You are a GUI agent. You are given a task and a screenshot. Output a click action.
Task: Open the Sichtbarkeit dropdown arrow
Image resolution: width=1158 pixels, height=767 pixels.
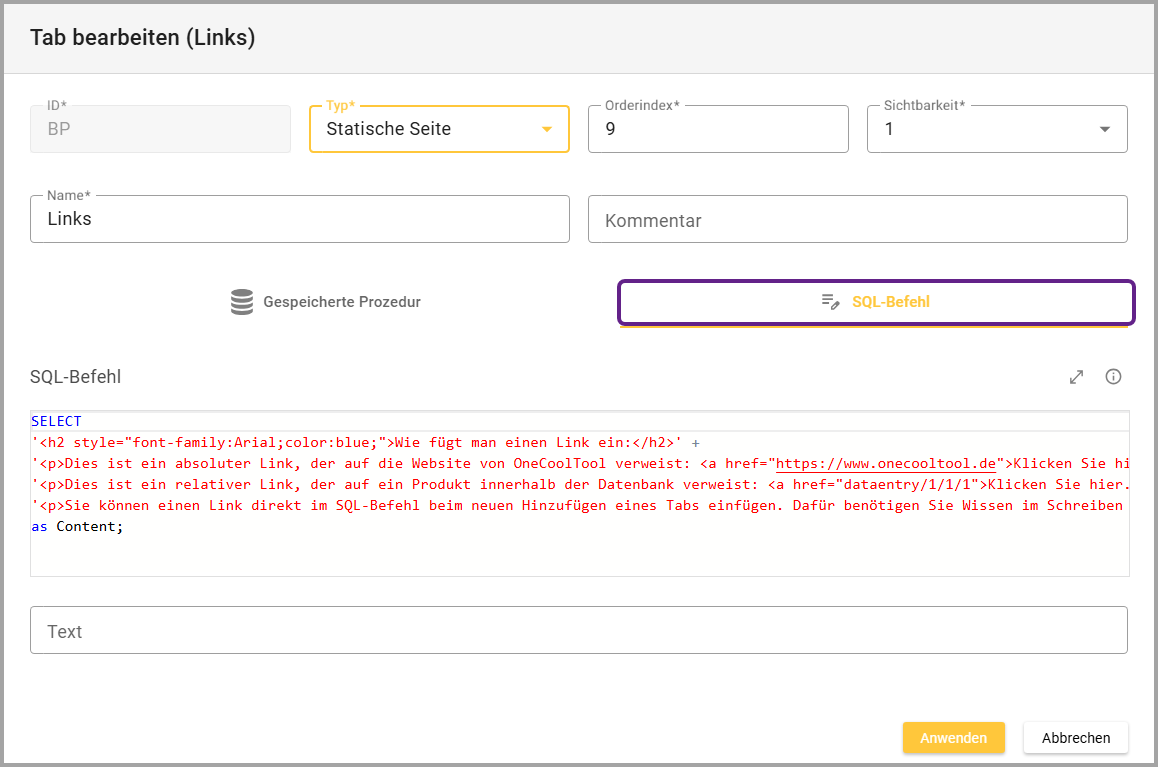1105,129
